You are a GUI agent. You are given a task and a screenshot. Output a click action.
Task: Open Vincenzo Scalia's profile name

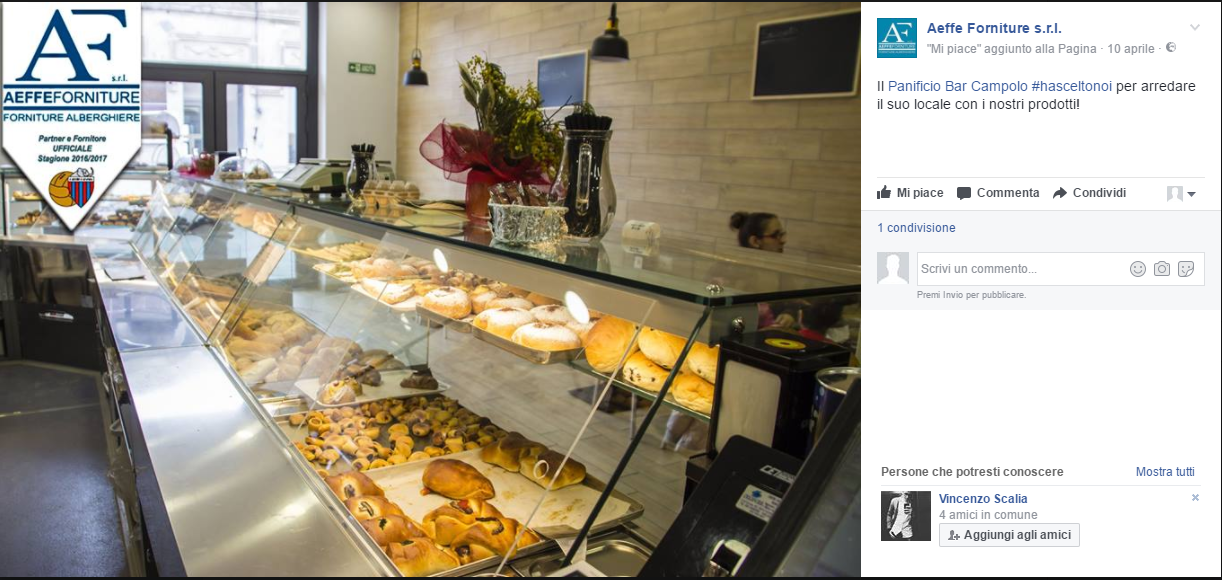[x=983, y=499]
